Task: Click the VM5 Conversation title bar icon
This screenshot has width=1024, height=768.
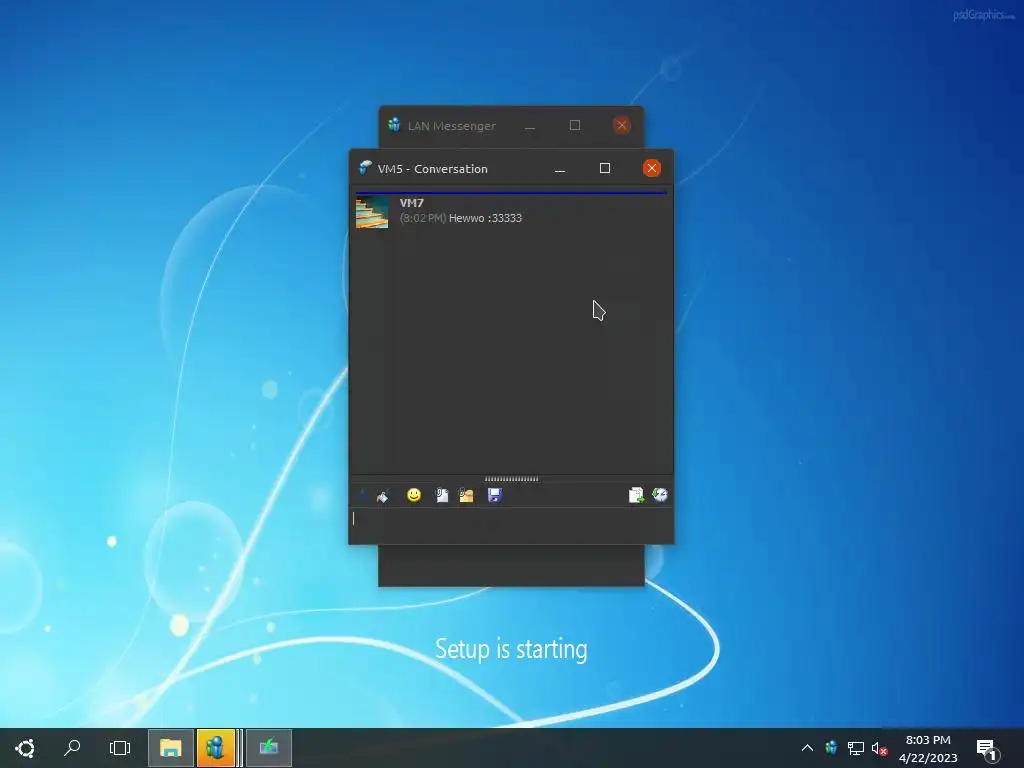Action: coord(364,168)
